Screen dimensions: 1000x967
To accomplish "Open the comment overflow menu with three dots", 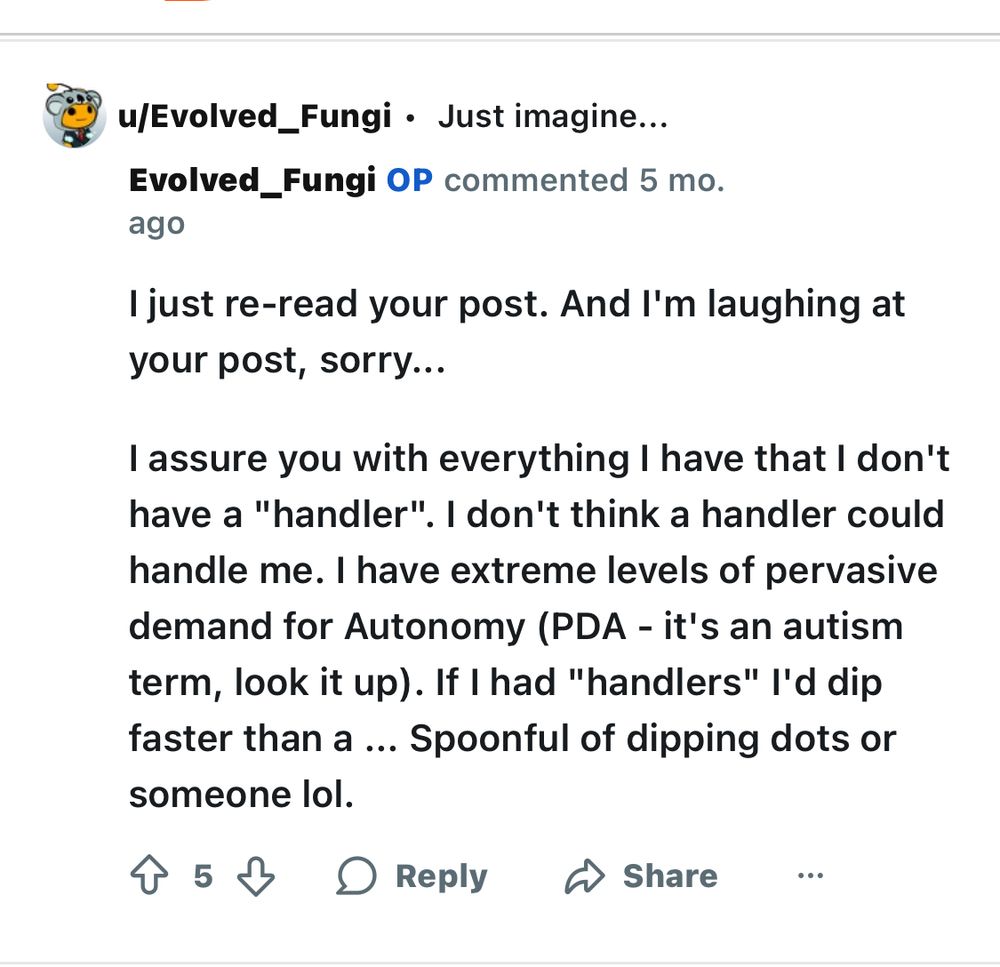I will [x=810, y=876].
